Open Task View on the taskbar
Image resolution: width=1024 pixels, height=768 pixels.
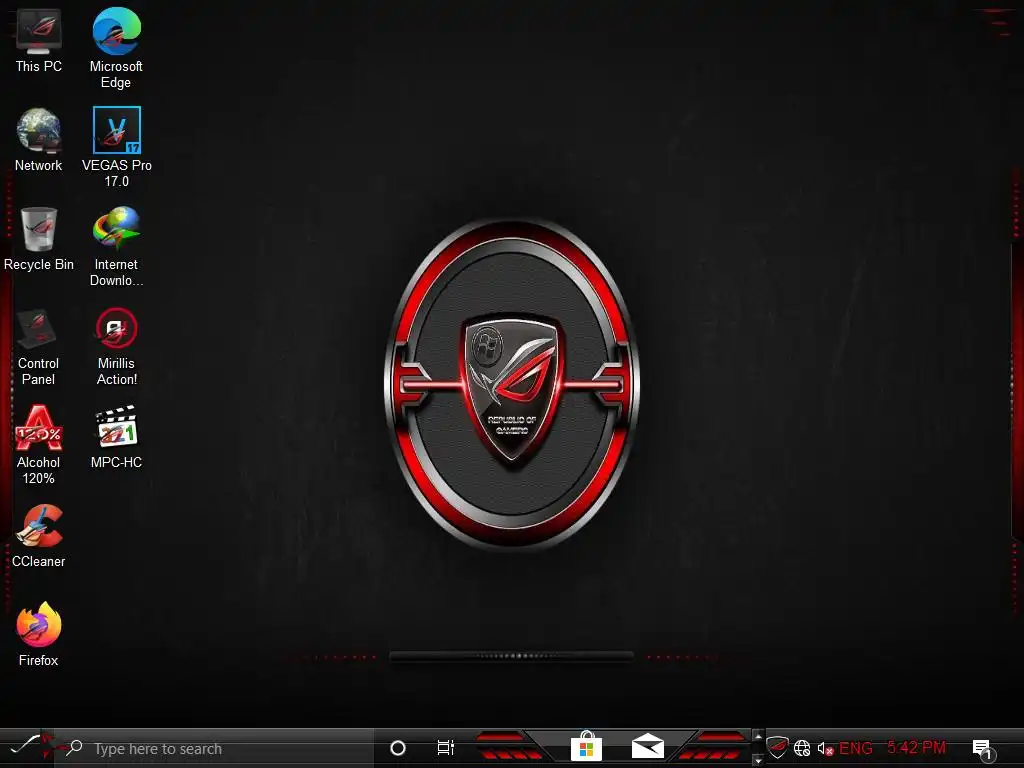tap(445, 748)
